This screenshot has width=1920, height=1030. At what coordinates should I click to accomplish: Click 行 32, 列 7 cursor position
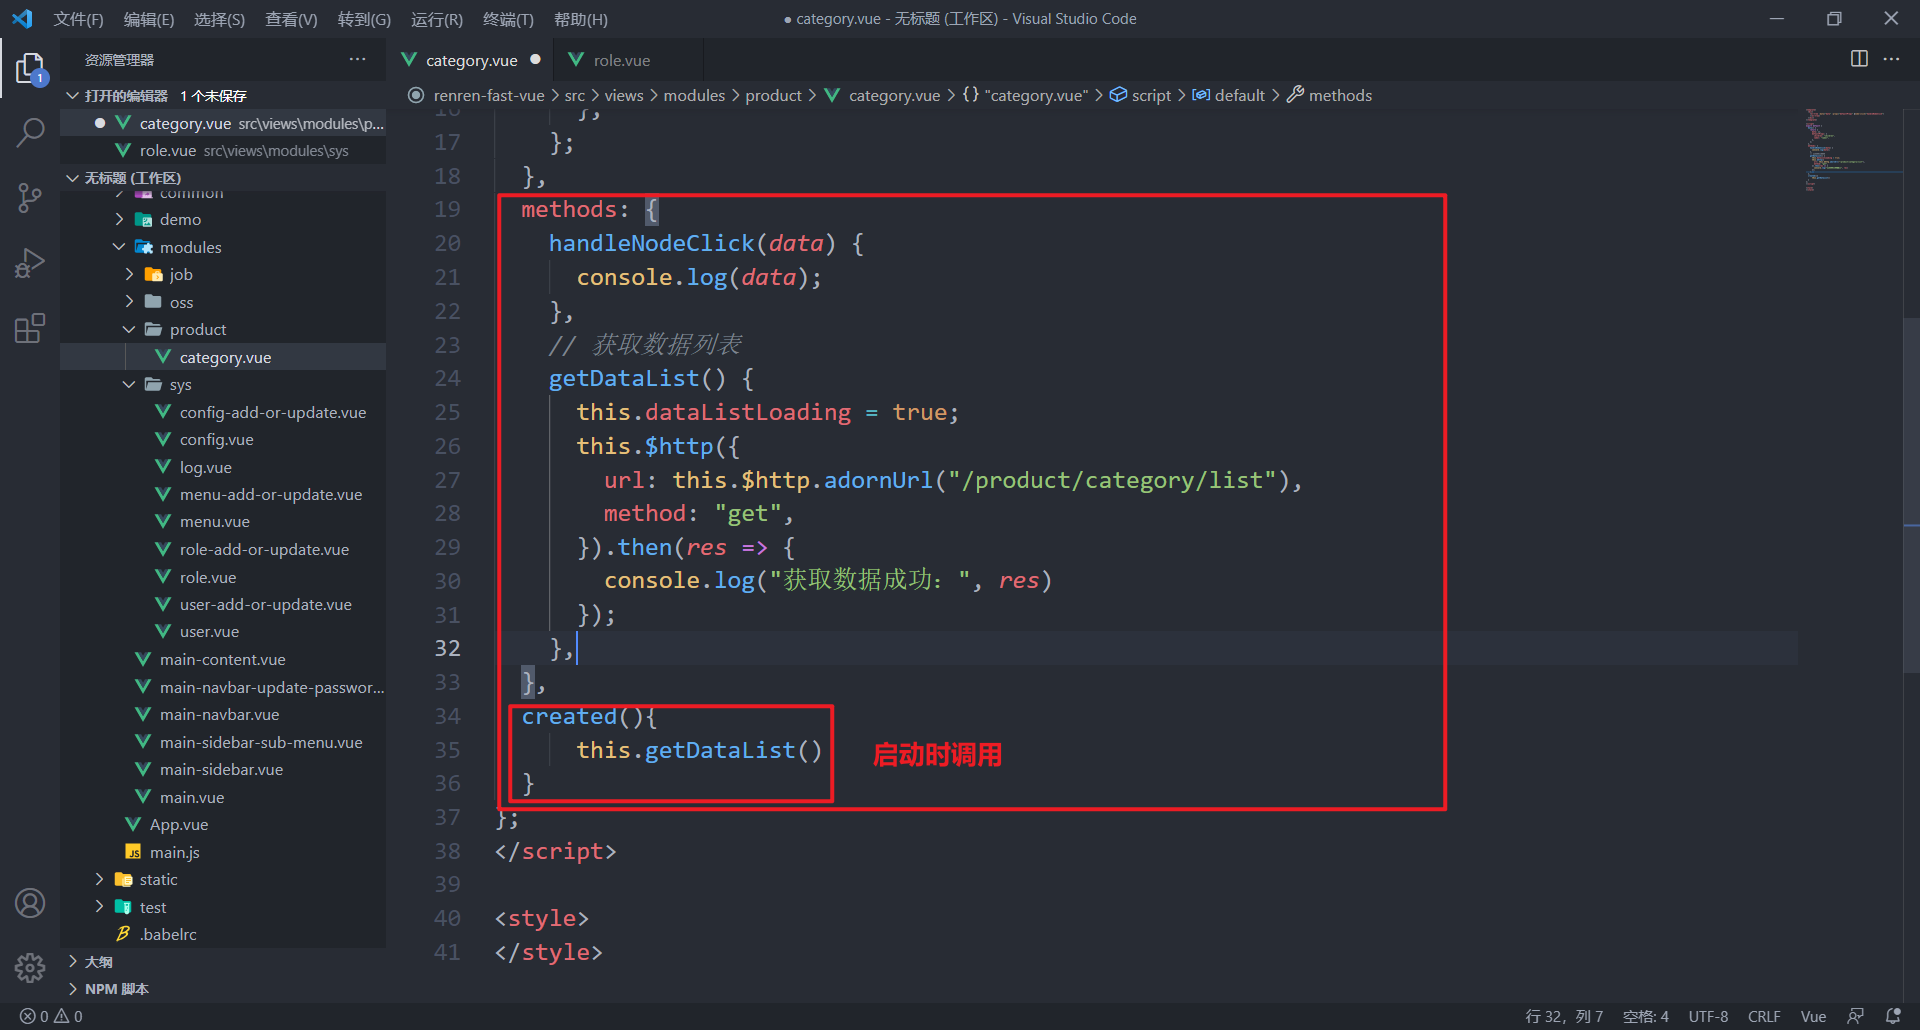click(1564, 1016)
